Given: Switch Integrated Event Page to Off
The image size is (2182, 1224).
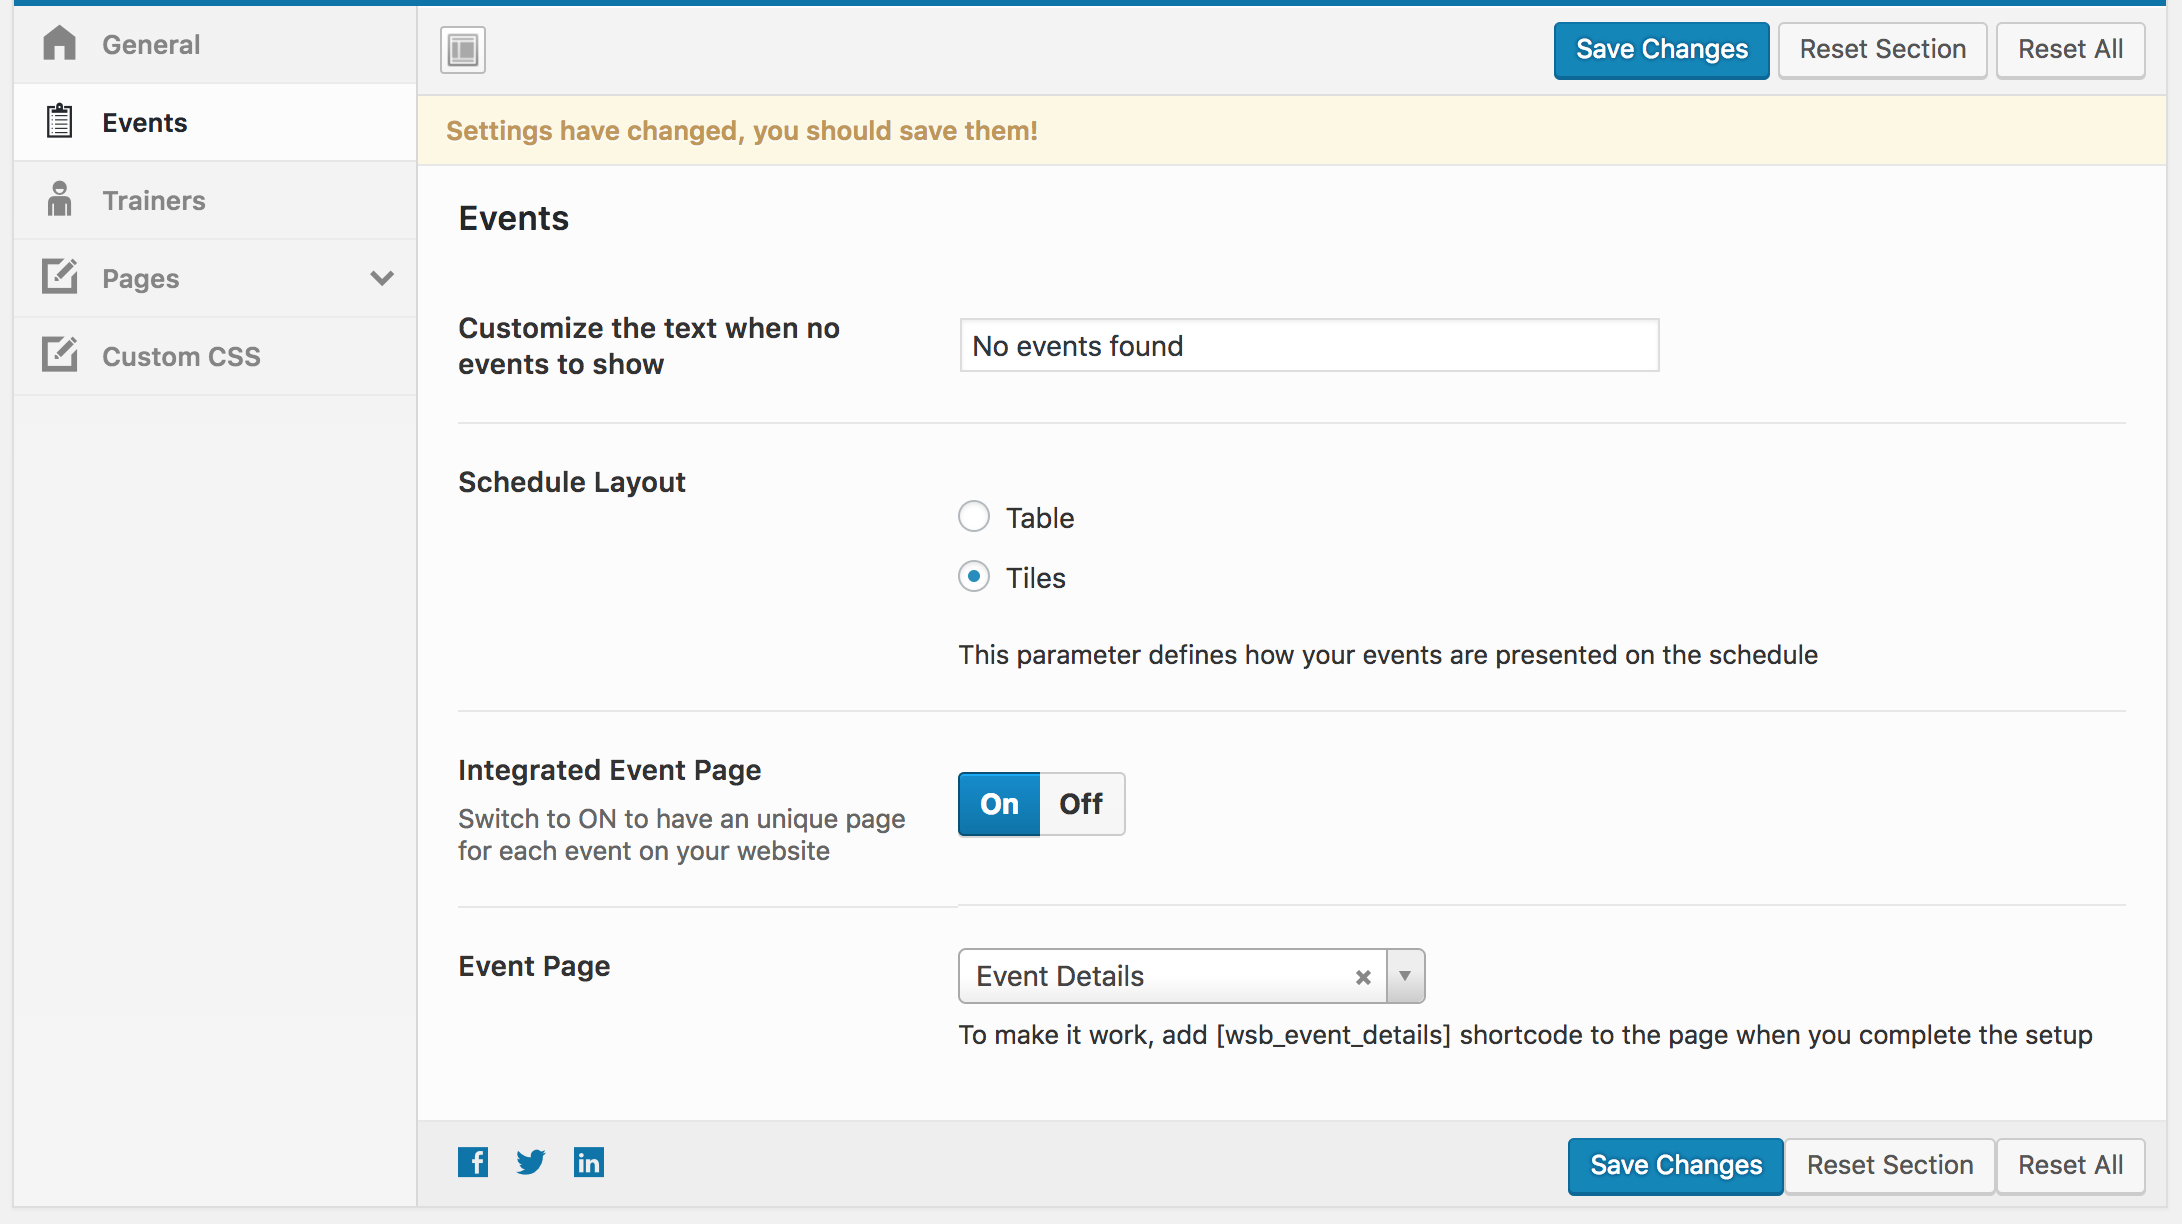Looking at the screenshot, I should (1081, 804).
